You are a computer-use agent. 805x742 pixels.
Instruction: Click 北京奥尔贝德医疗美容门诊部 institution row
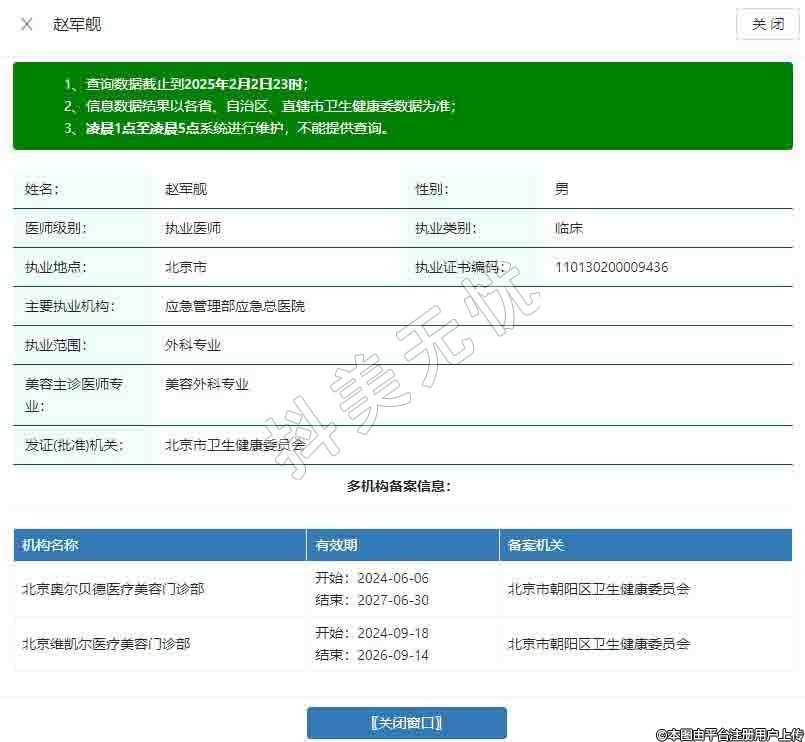113,589
